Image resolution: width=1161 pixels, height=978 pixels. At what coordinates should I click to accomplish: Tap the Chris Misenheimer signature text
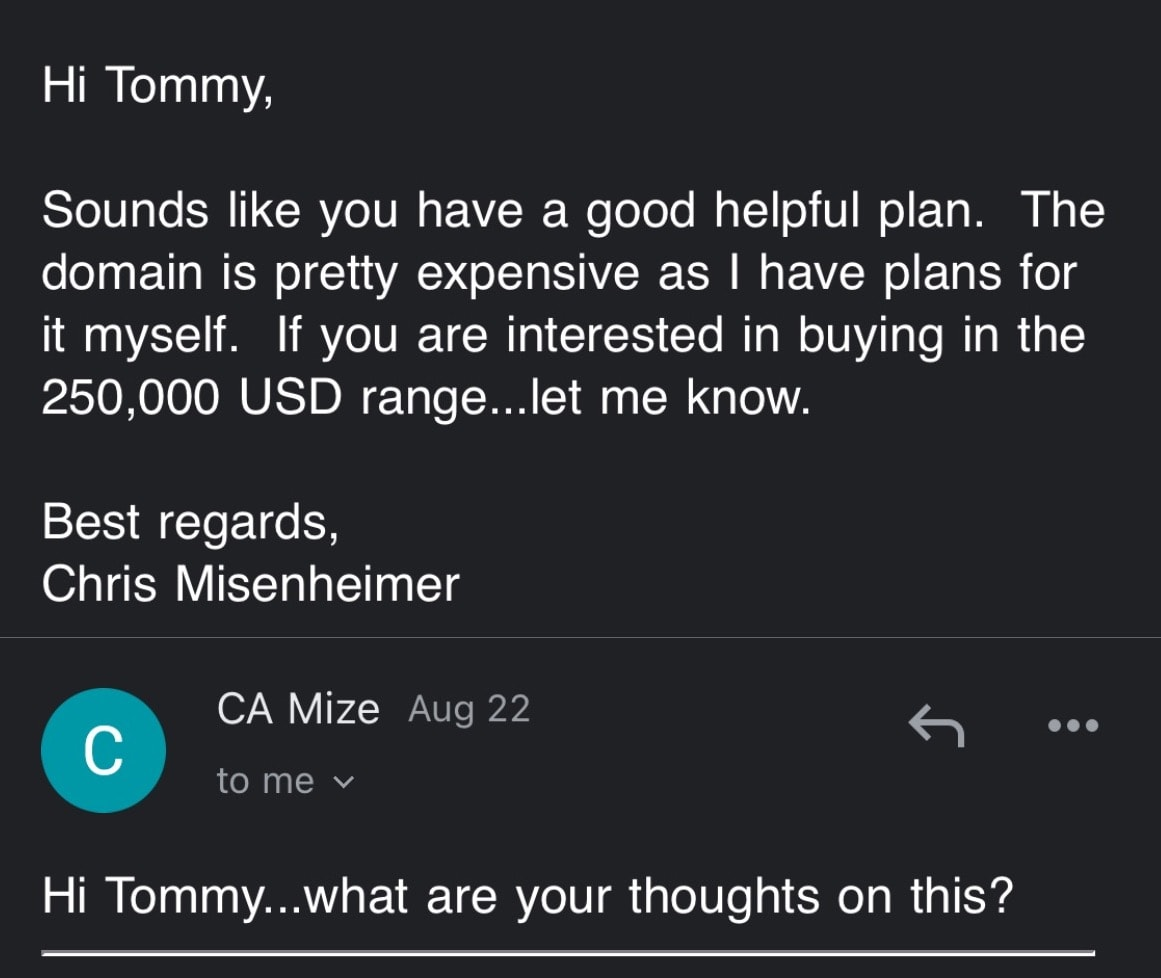(x=250, y=584)
